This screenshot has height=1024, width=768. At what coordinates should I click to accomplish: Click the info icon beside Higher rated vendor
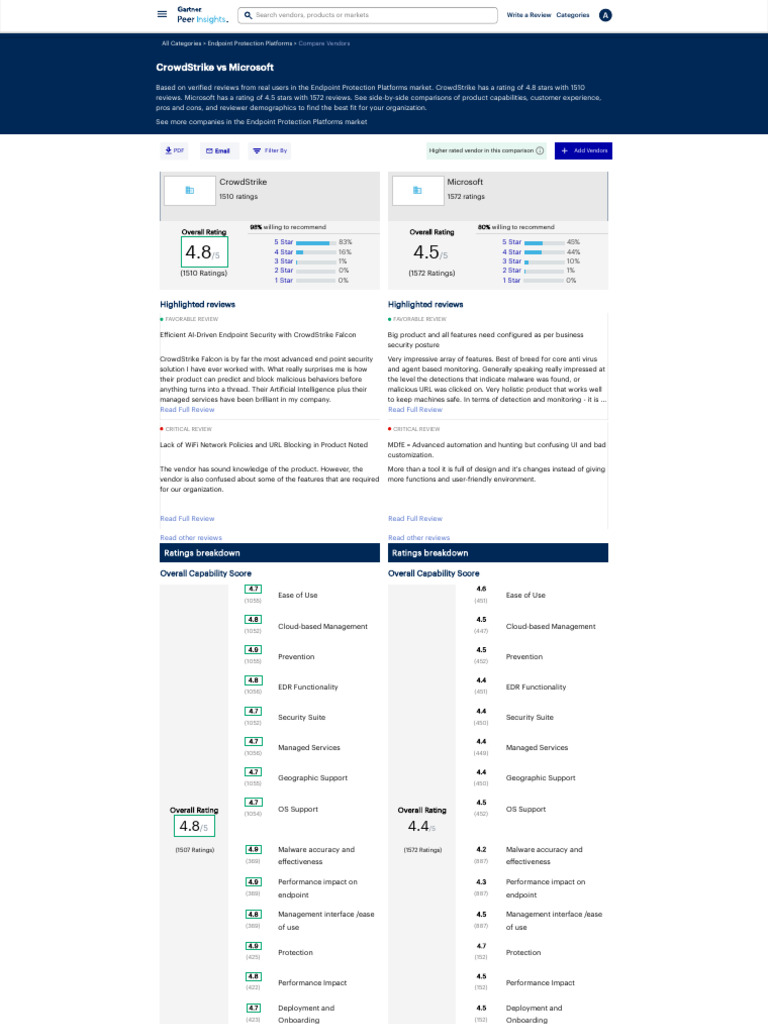[540, 151]
